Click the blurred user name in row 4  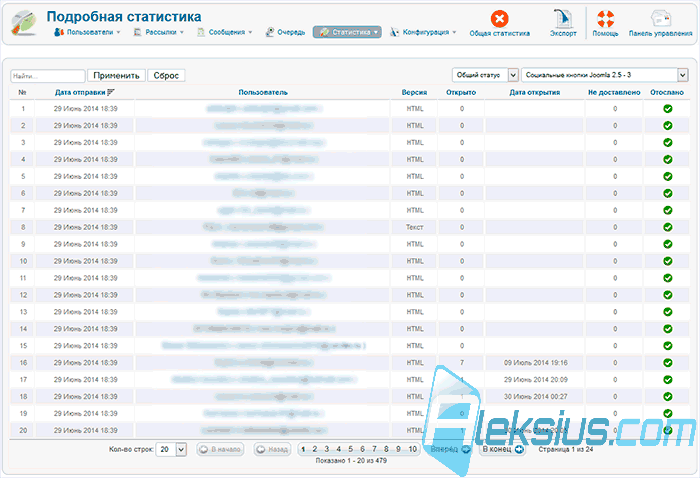coord(263,159)
